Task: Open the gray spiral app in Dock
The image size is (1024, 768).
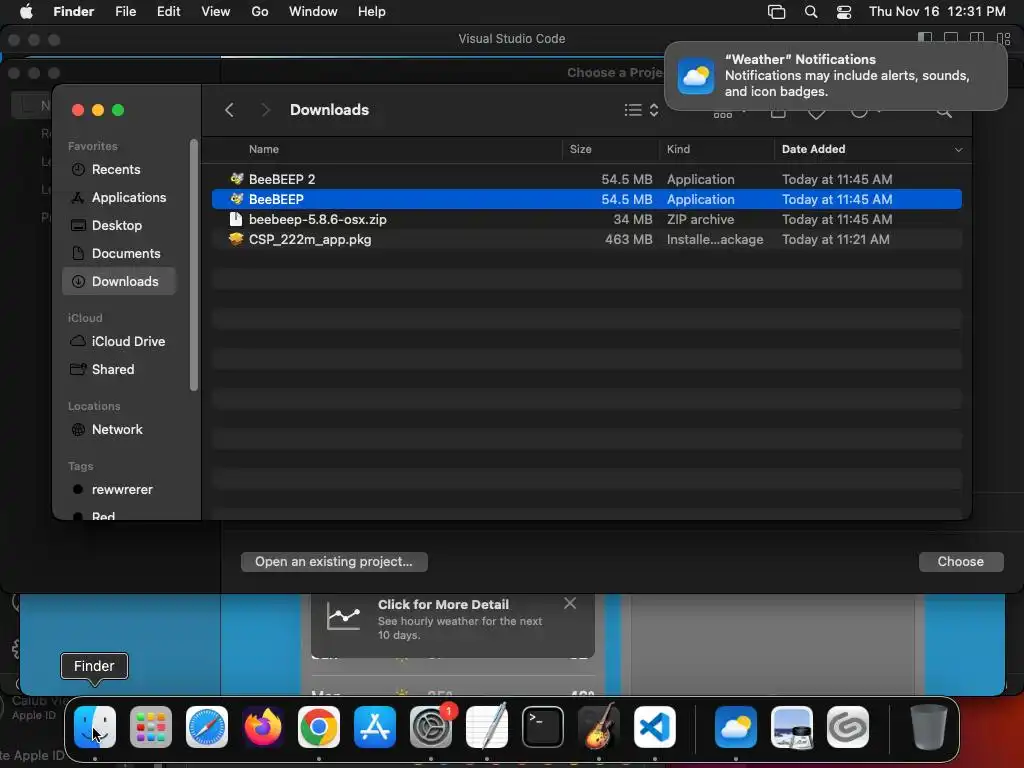Action: click(x=848, y=727)
